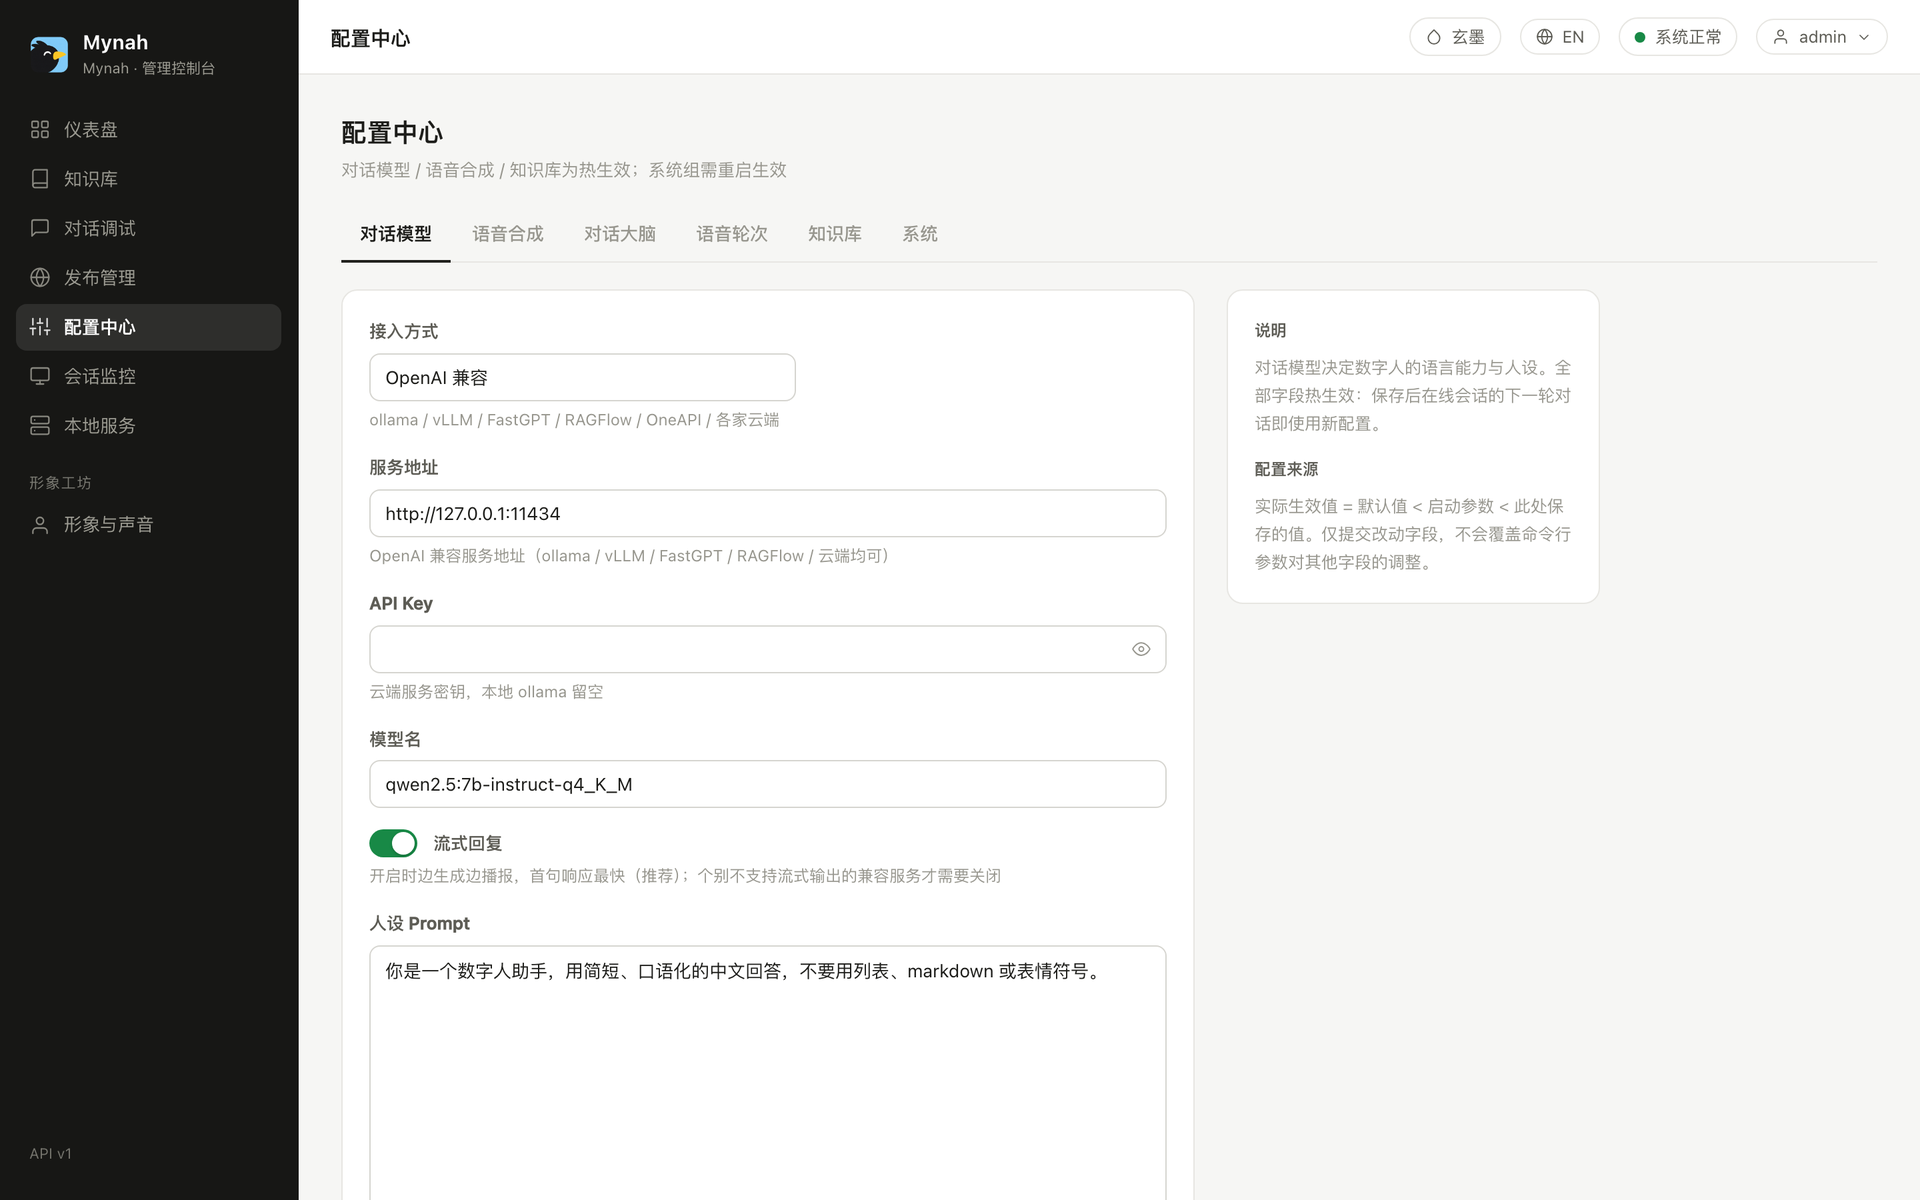Click the green status dot indicator
This screenshot has height=1200, width=1920.
[x=1640, y=37]
